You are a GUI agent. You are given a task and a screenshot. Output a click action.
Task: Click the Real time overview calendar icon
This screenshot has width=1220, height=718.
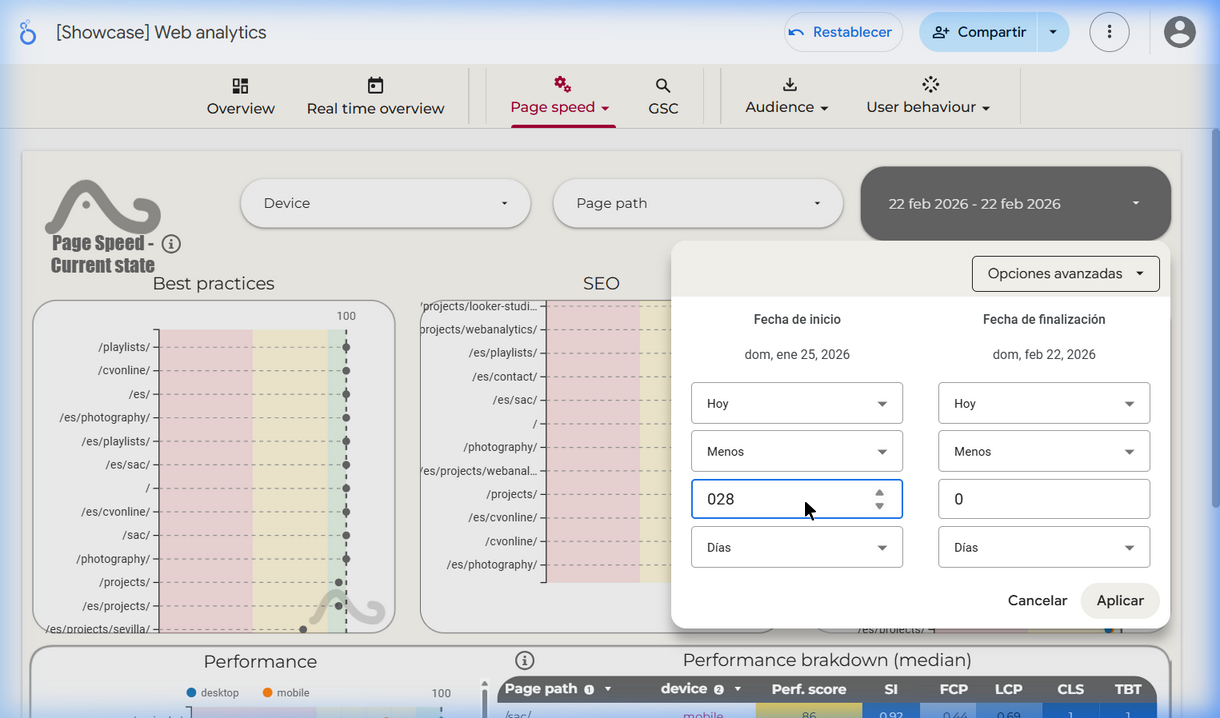375,86
